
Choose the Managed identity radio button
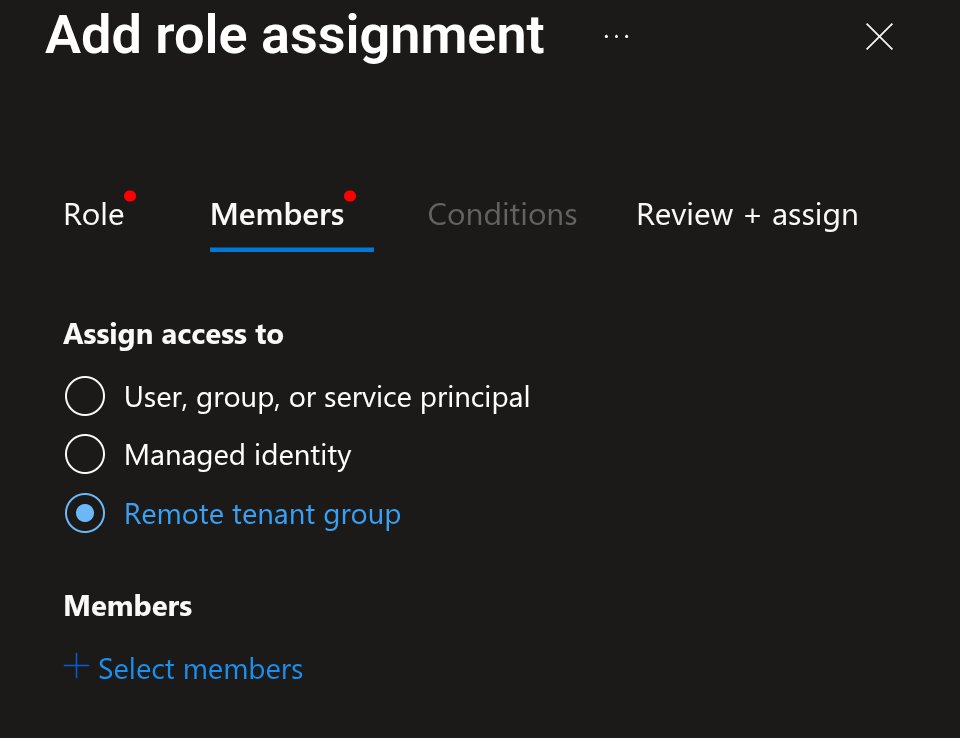pyautogui.click(x=84, y=454)
